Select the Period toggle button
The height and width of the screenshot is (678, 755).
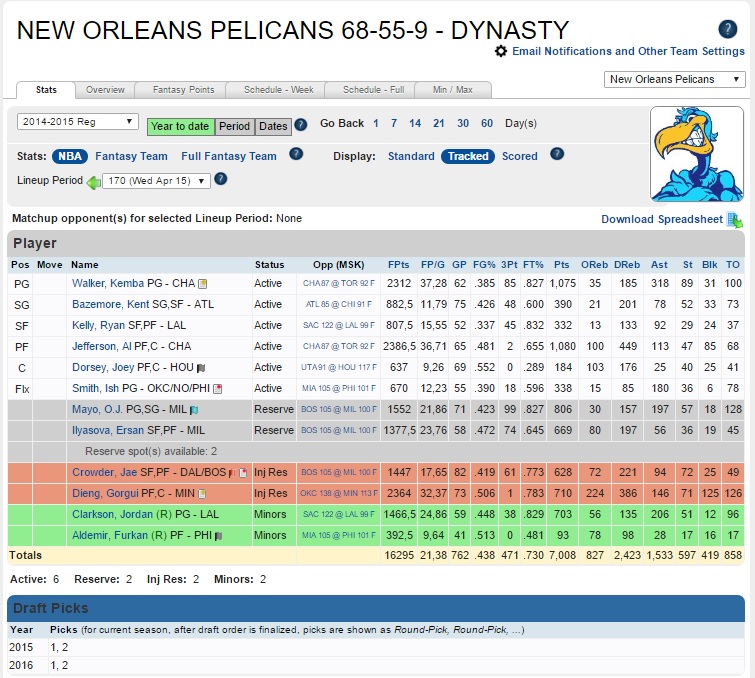(x=234, y=127)
